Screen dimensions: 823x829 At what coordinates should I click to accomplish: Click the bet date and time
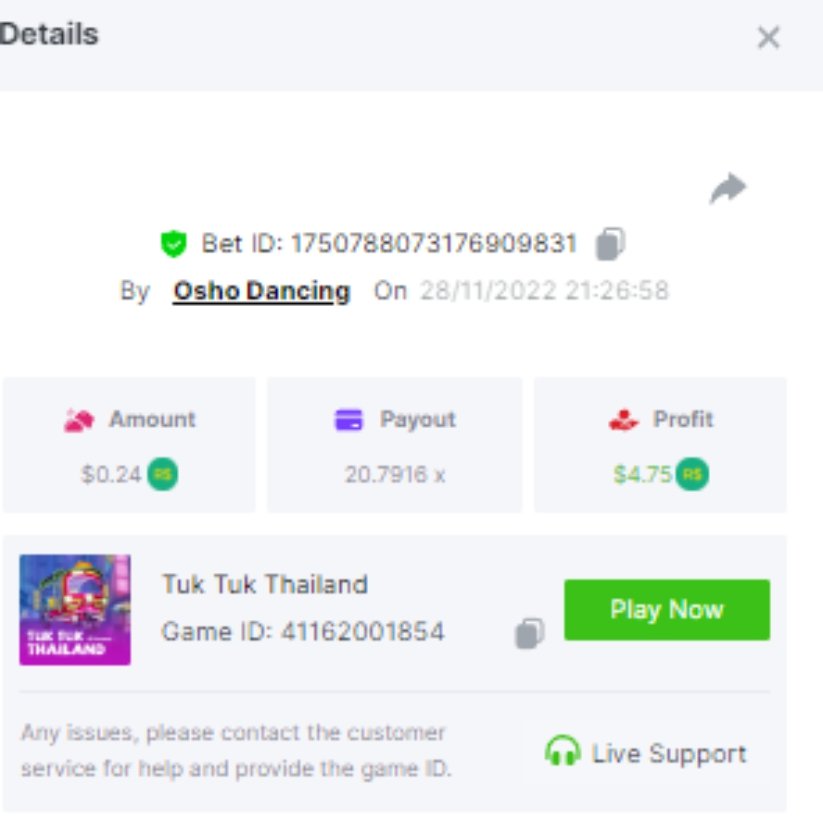[544, 291]
